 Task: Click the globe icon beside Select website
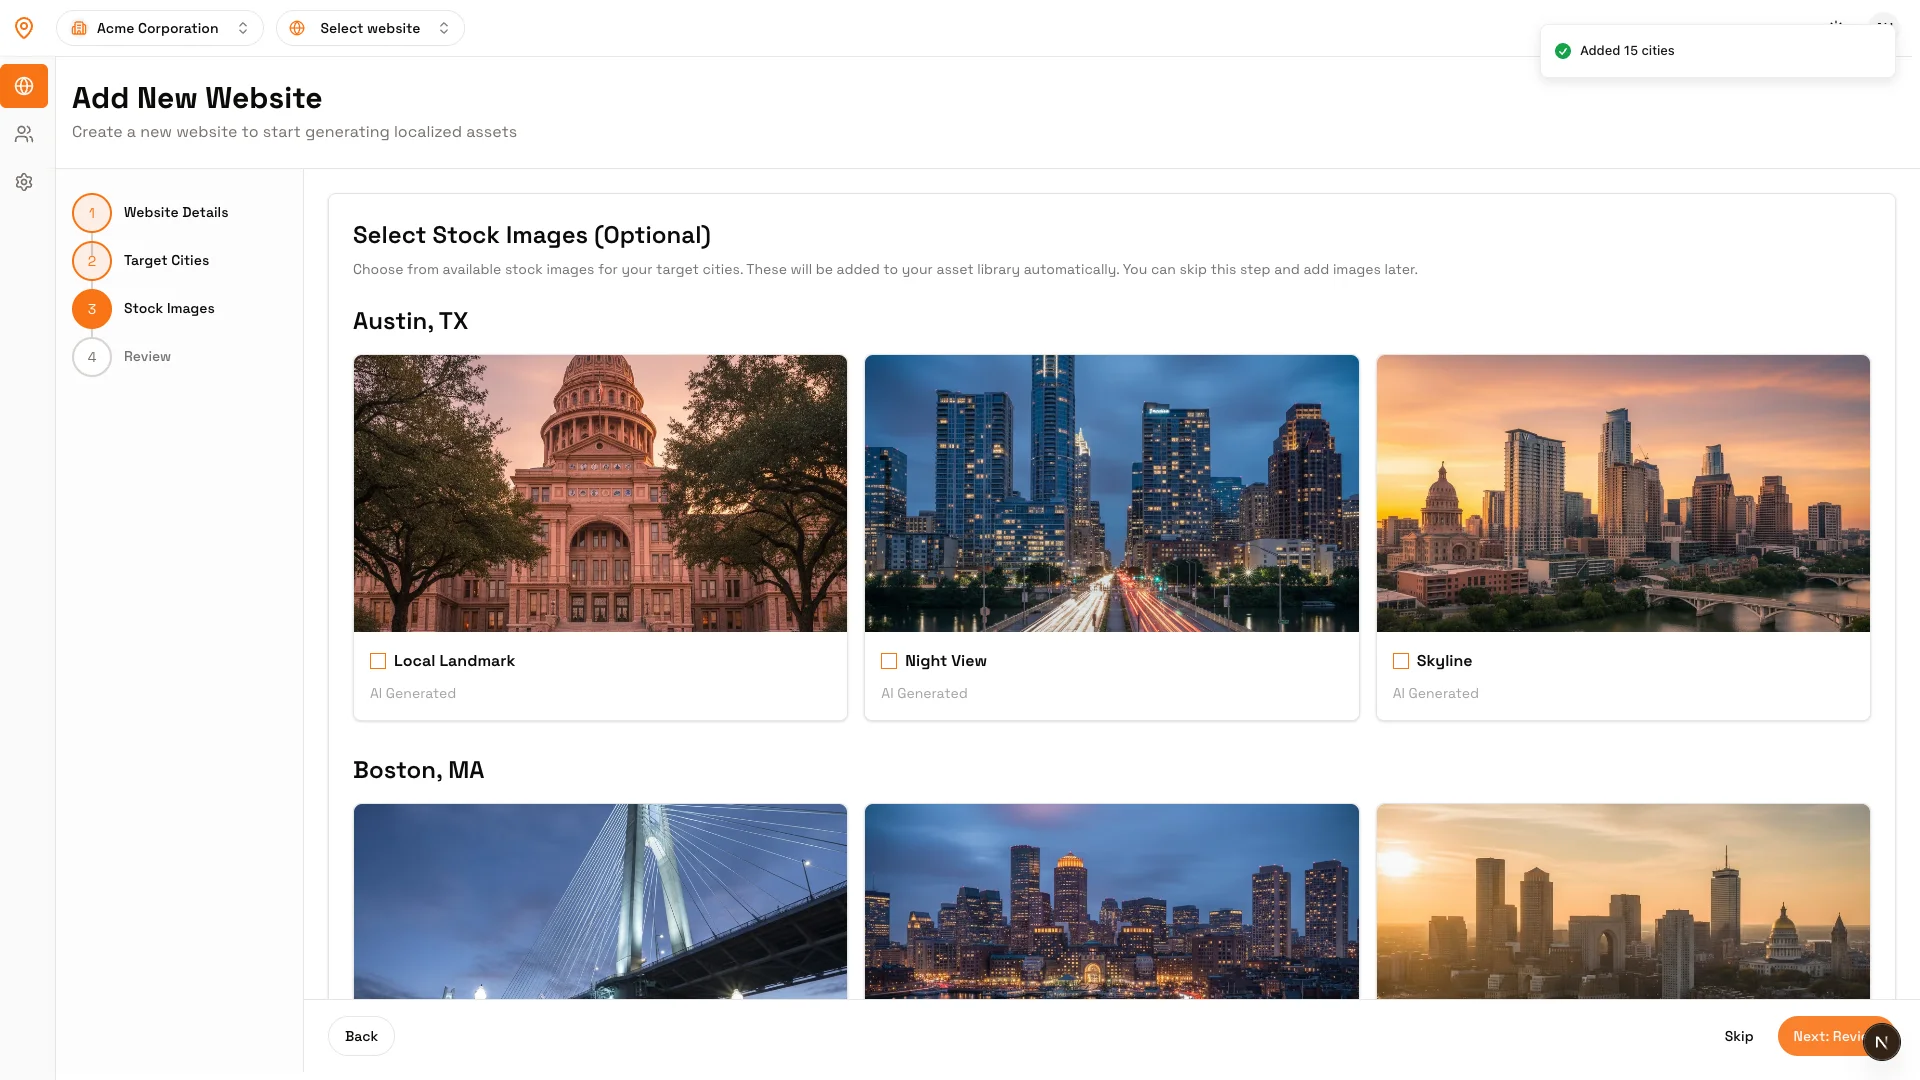point(297,28)
